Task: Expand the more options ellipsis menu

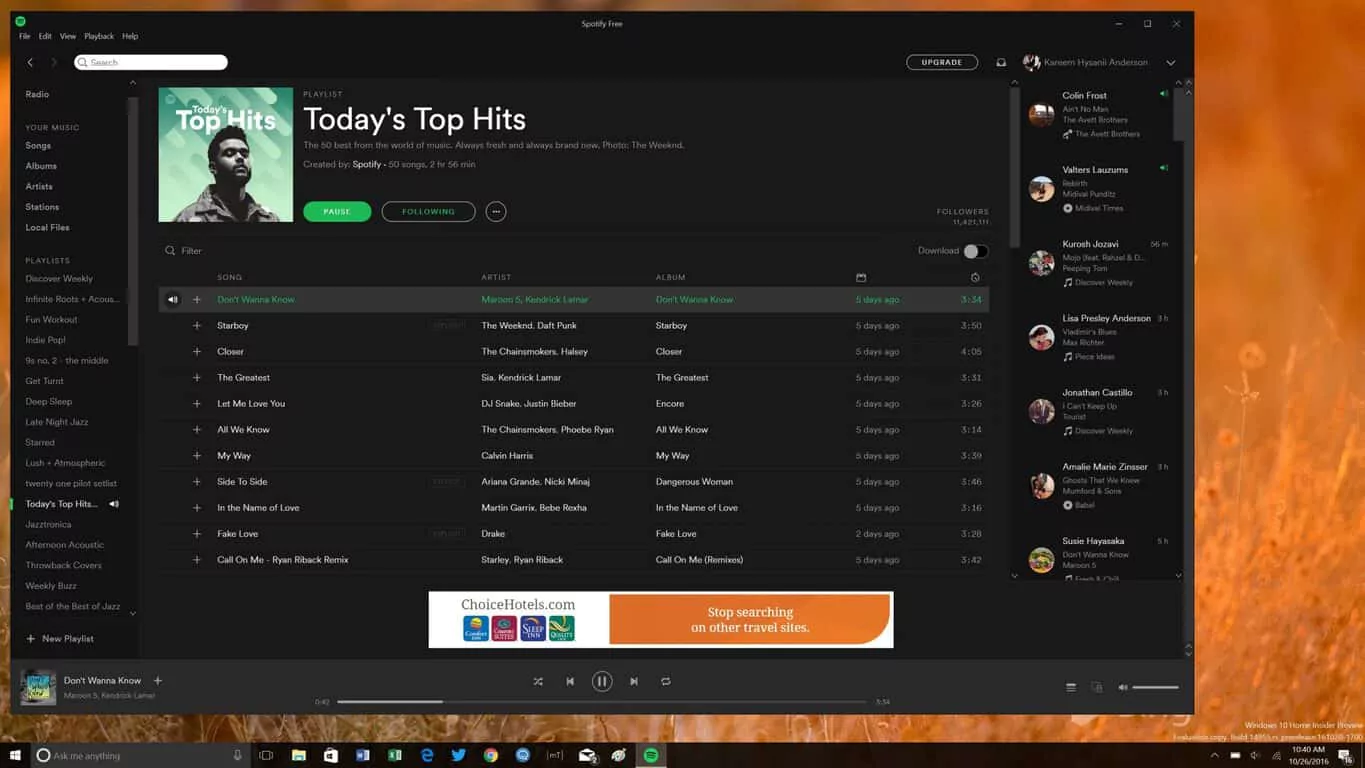Action: pyautogui.click(x=496, y=211)
